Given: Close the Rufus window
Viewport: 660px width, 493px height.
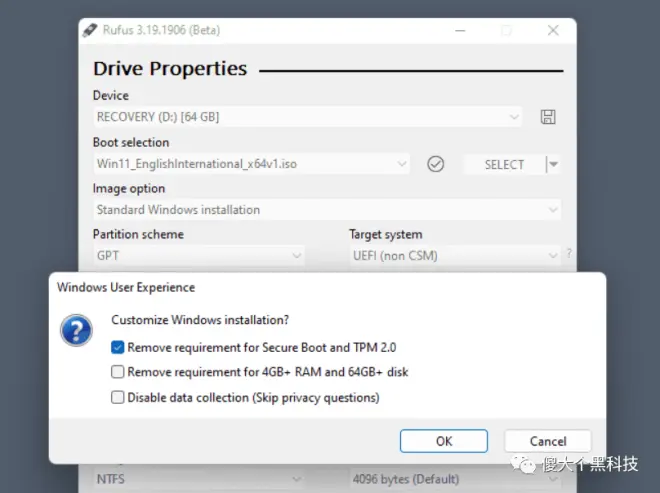Looking at the screenshot, I should [553, 30].
